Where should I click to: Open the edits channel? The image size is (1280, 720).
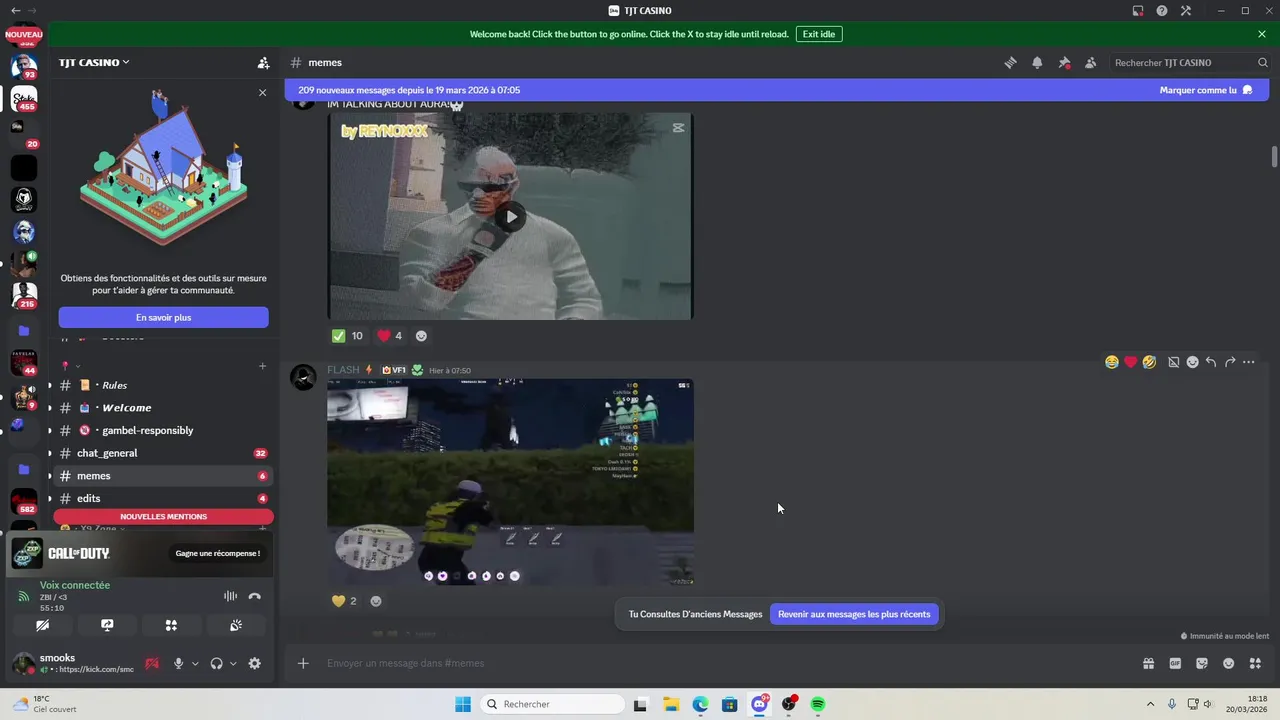(165, 498)
